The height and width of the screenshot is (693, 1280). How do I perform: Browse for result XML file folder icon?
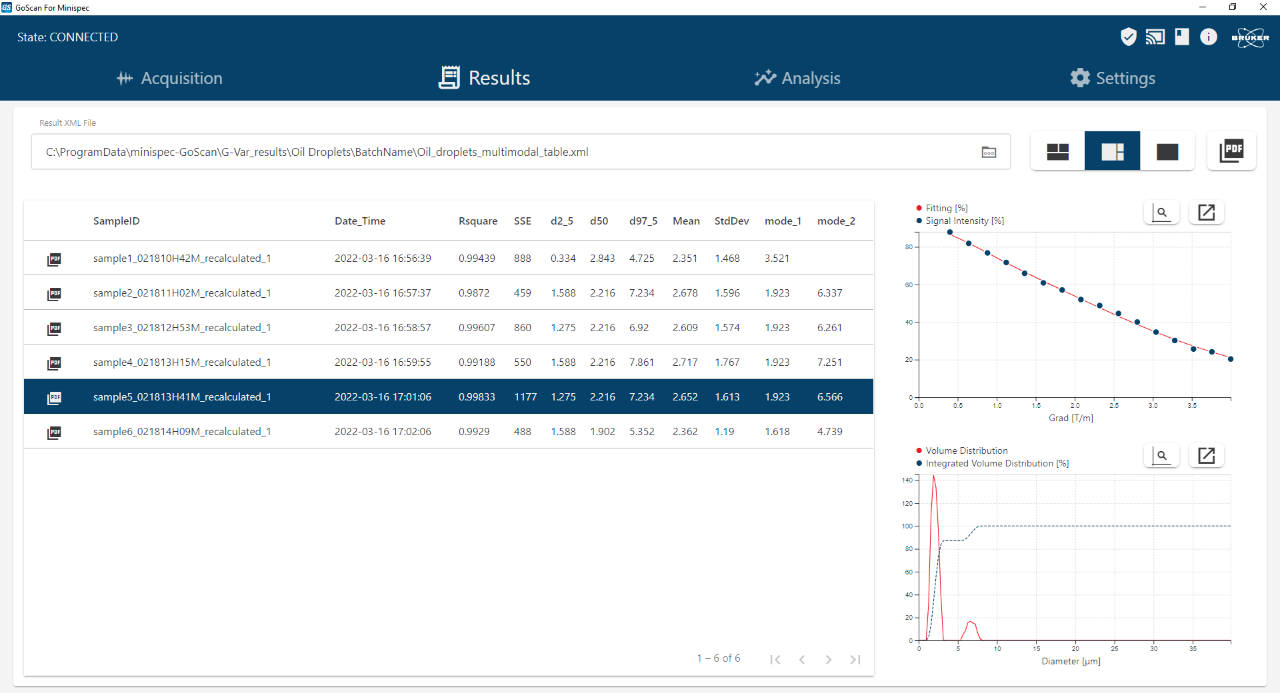coord(989,152)
